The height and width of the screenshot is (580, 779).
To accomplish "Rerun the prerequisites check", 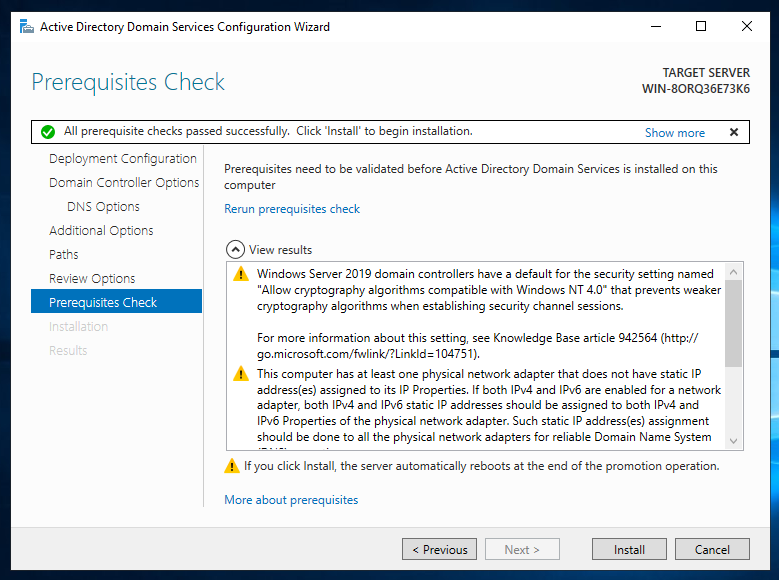I will (x=292, y=209).
